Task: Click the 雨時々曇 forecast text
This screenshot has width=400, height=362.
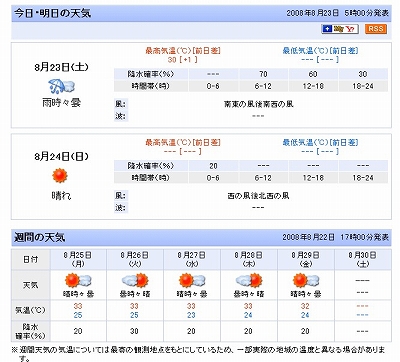Action: 61,103
